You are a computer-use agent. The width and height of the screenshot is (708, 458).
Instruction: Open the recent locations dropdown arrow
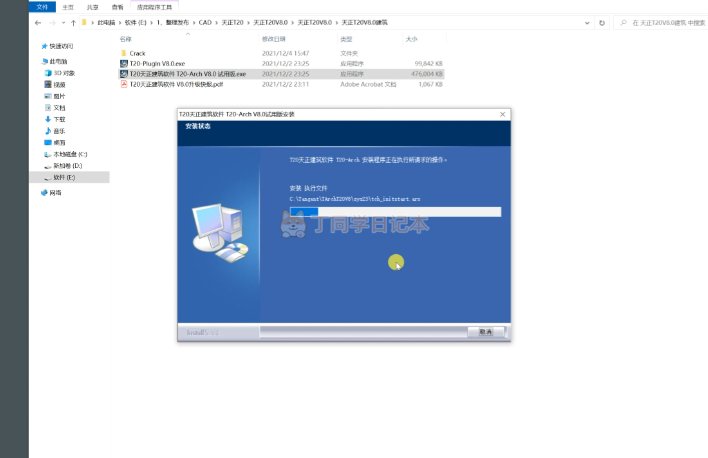[63, 23]
